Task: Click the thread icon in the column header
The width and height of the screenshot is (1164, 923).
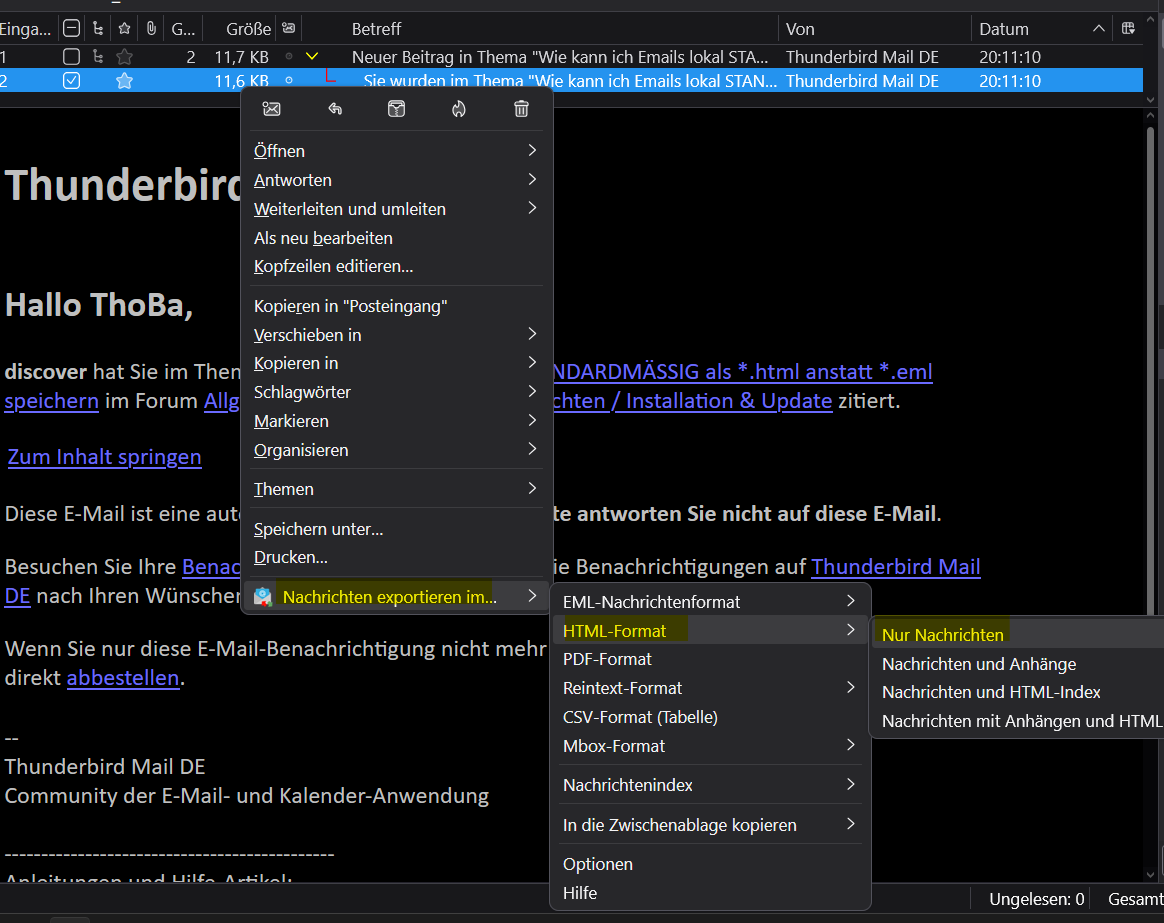Action: coord(98,29)
